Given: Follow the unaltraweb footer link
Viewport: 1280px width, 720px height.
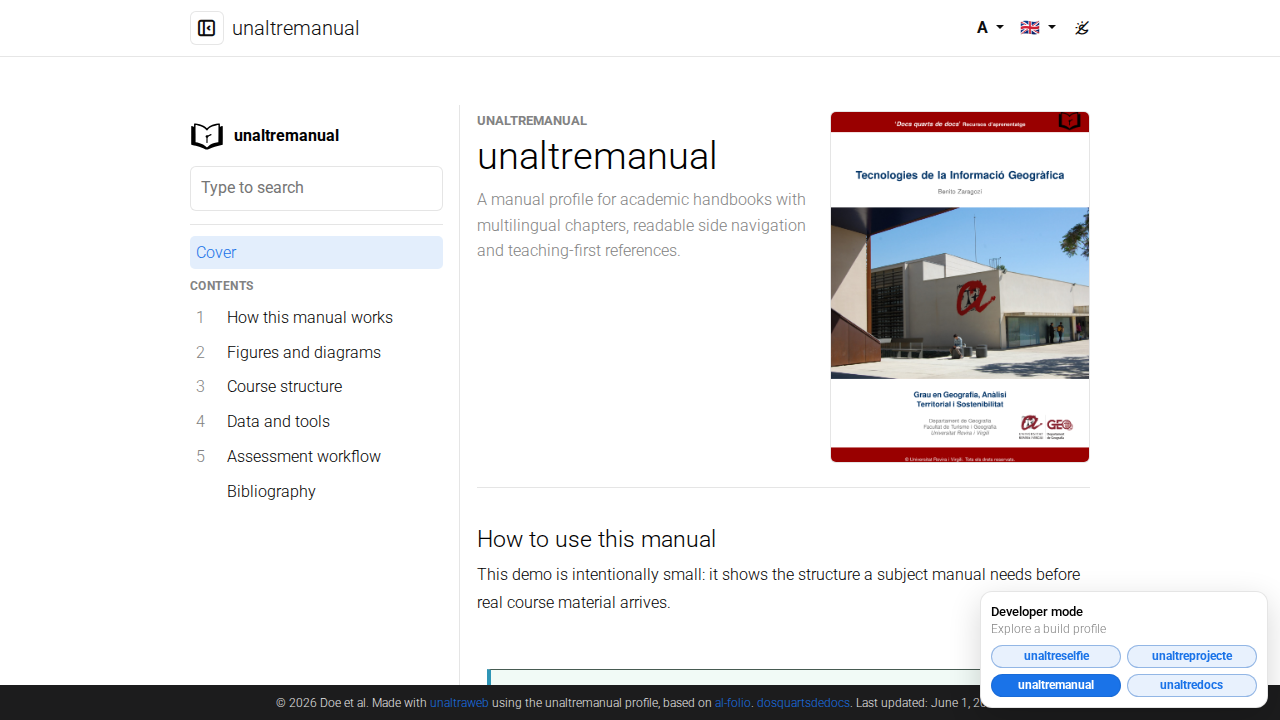Looking at the screenshot, I should pyautogui.click(x=459, y=703).
